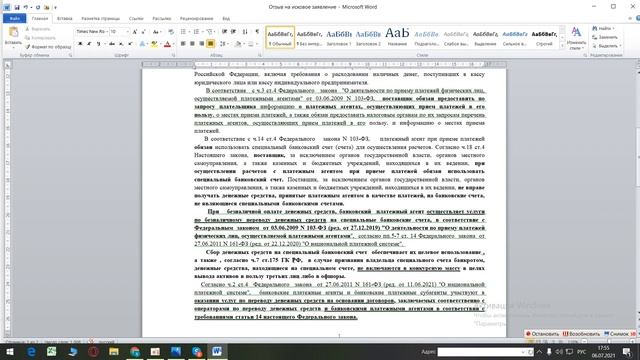The width and height of the screenshot is (640, 360).
Task: Redo the last action
Action: tap(38, 7)
